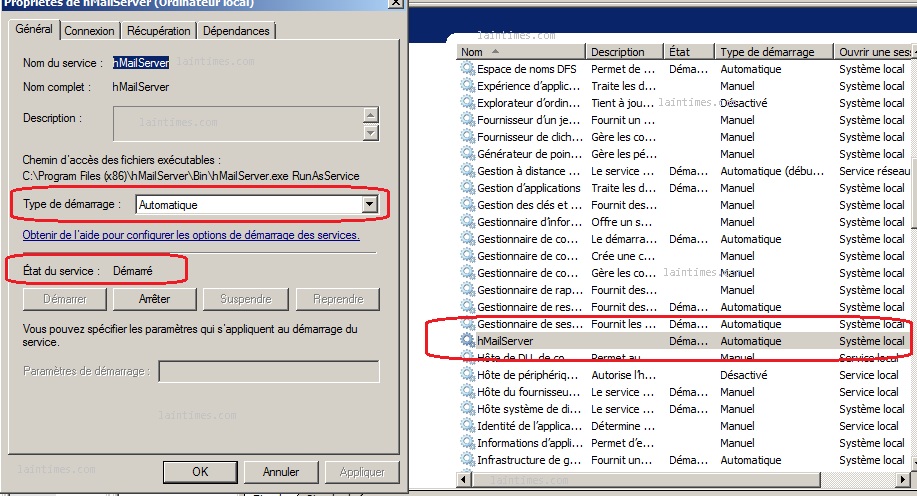Select the Générateur de poin... service
Screen dimensions: 917x496
click(685, 154)
